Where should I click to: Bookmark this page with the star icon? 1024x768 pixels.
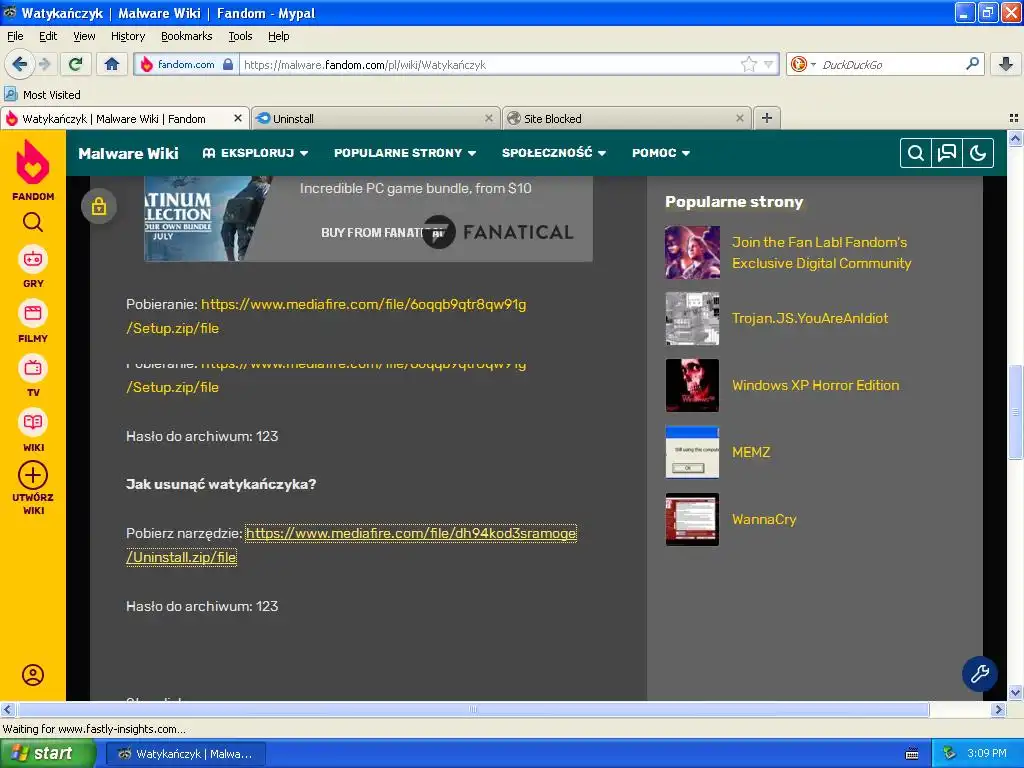[748, 64]
